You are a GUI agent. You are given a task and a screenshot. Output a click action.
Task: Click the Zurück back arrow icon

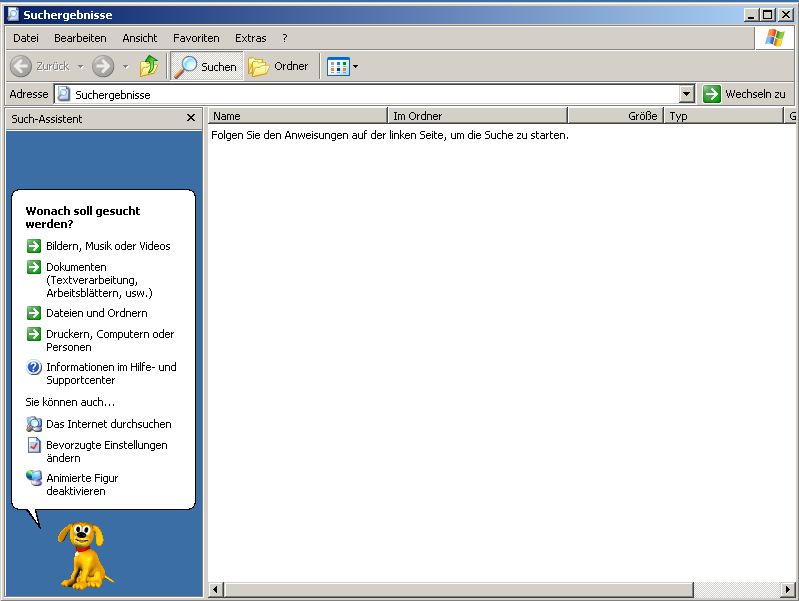click(21, 66)
